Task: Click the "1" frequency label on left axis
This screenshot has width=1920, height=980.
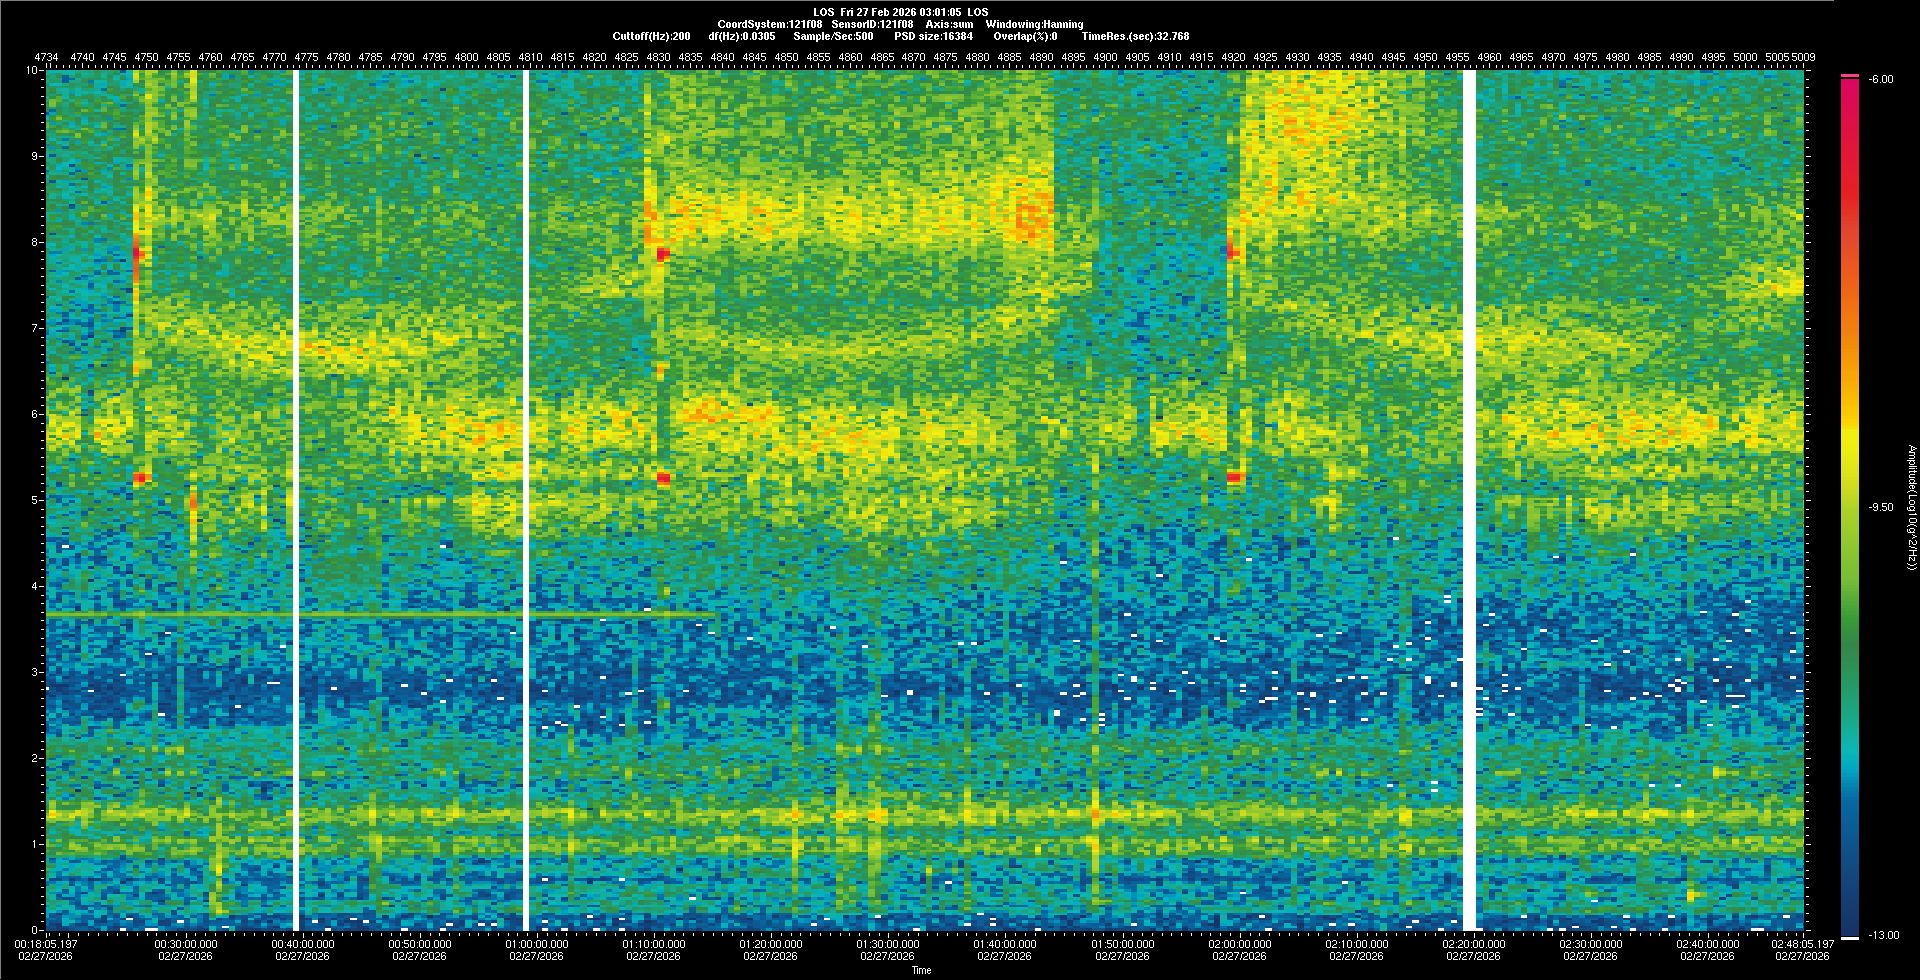Action: coord(36,844)
